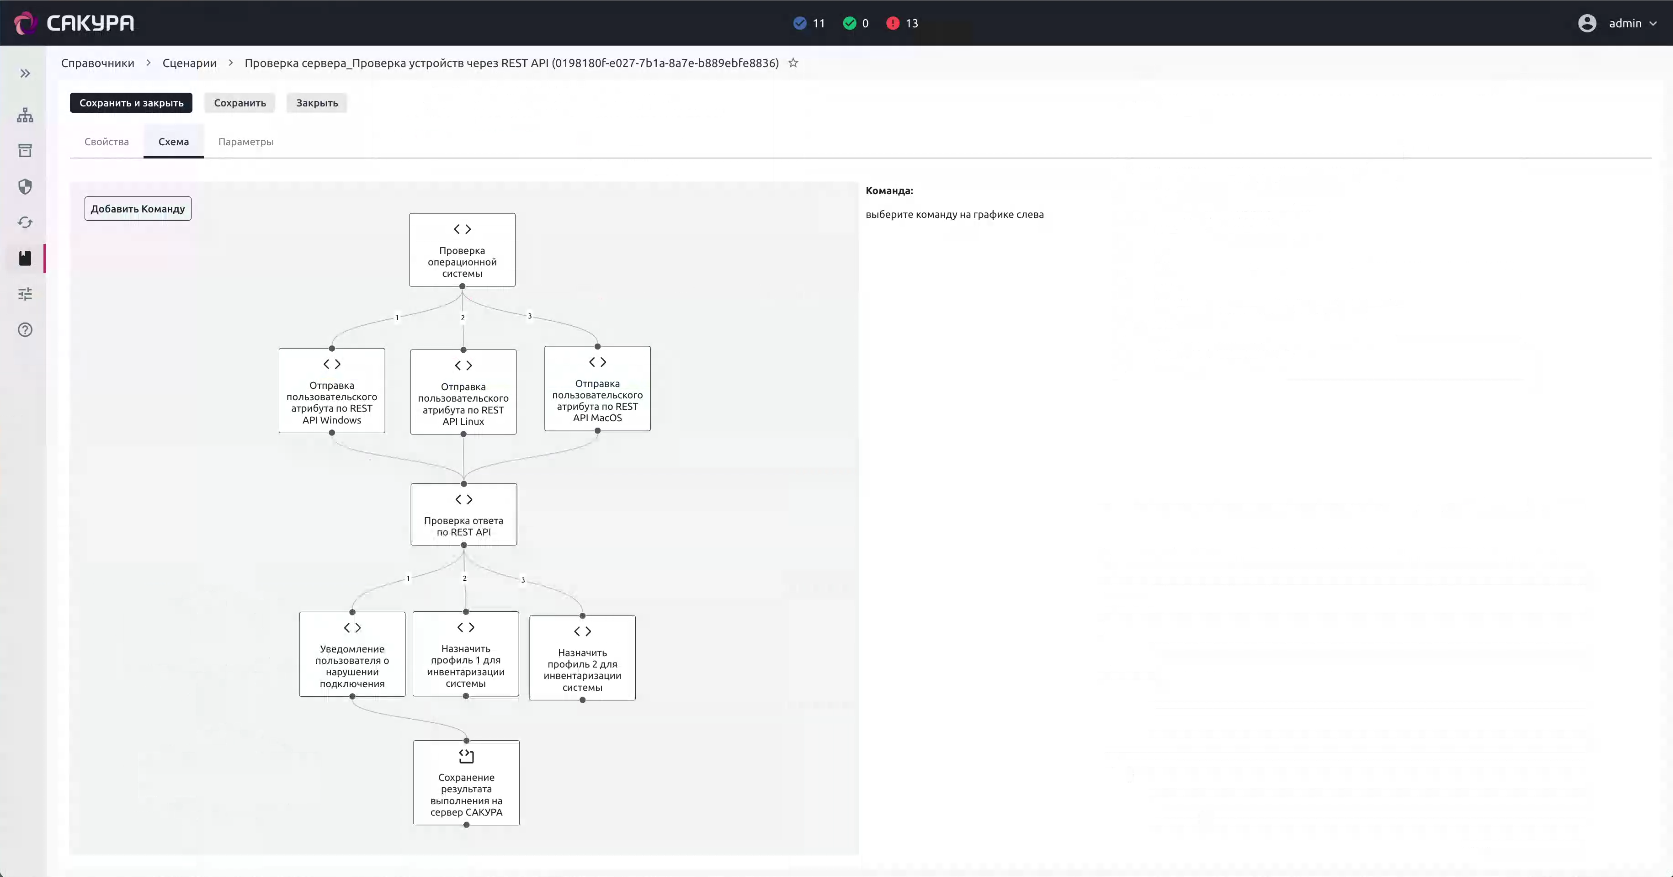Click the plain Сохранить button
Viewport: 1673px width, 877px height.
pos(240,103)
